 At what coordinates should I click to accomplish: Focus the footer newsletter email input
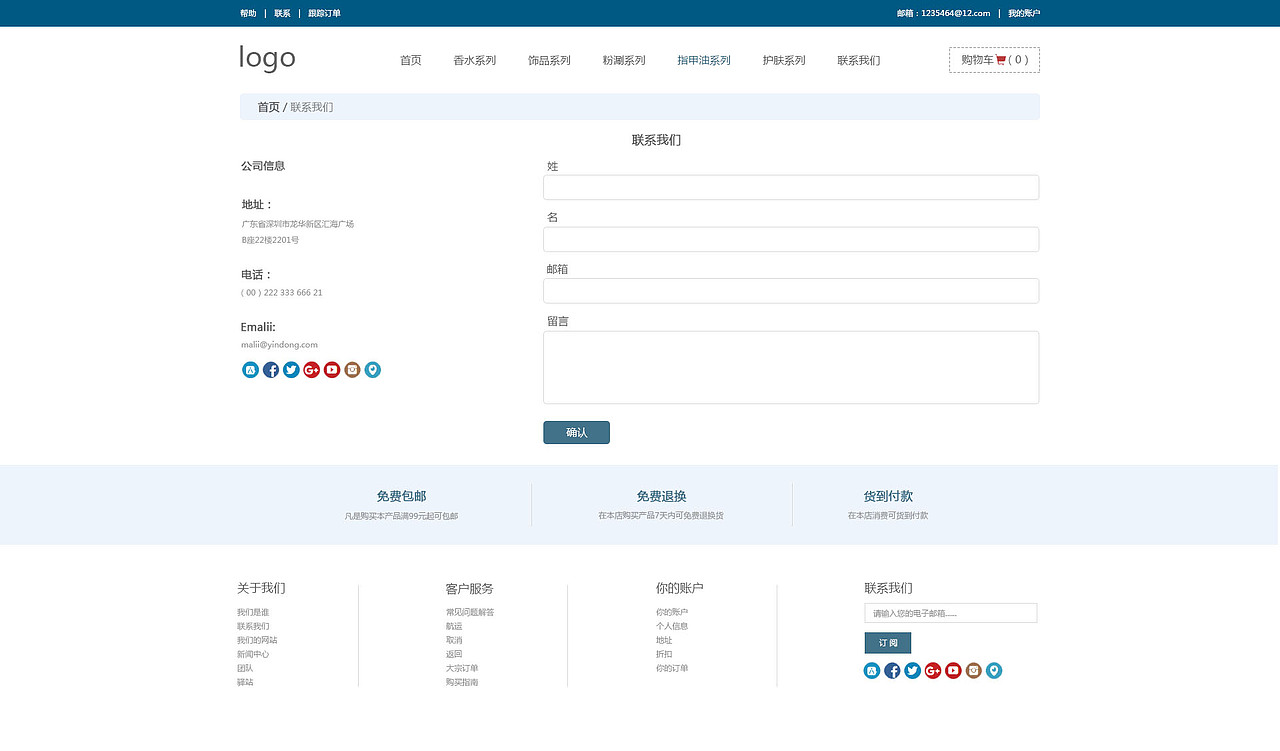[951, 613]
